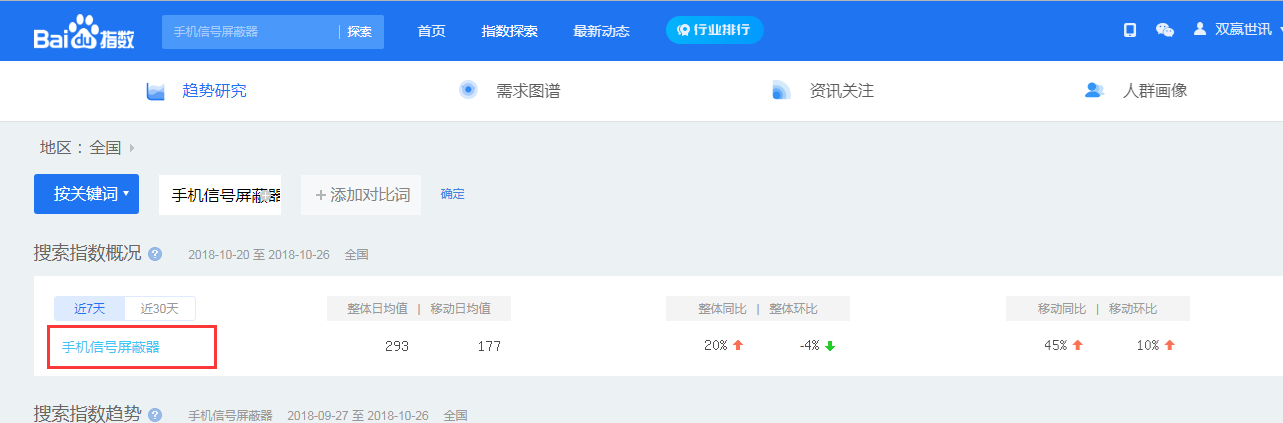This screenshot has width=1283, height=423.
Task: Open the 按关键词 dropdown
Action: [86, 194]
